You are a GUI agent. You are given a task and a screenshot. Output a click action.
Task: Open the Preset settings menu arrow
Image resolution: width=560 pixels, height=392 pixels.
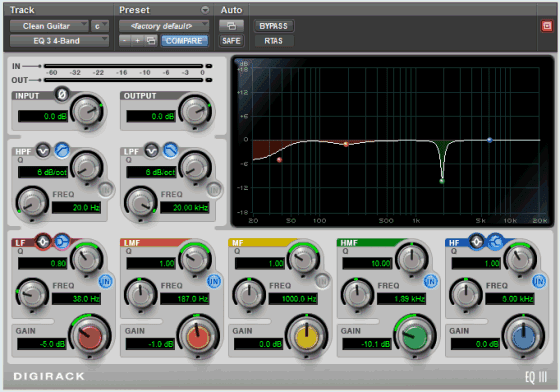pos(205,10)
